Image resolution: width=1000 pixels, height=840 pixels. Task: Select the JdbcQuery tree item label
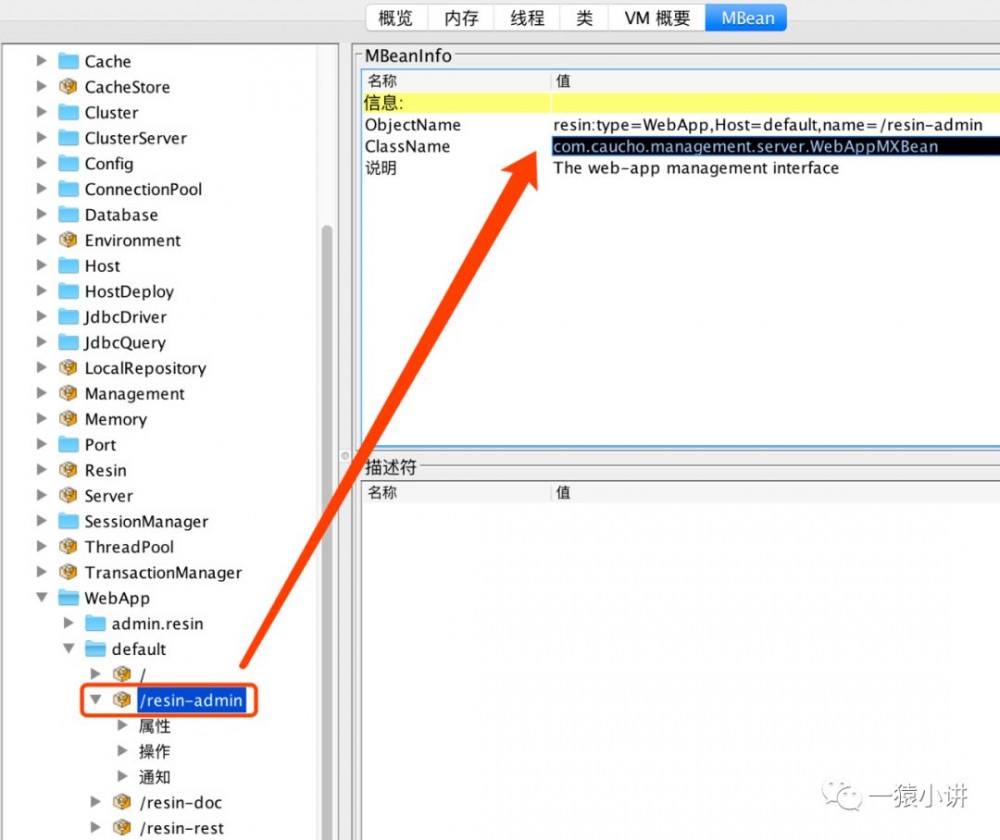[125, 343]
